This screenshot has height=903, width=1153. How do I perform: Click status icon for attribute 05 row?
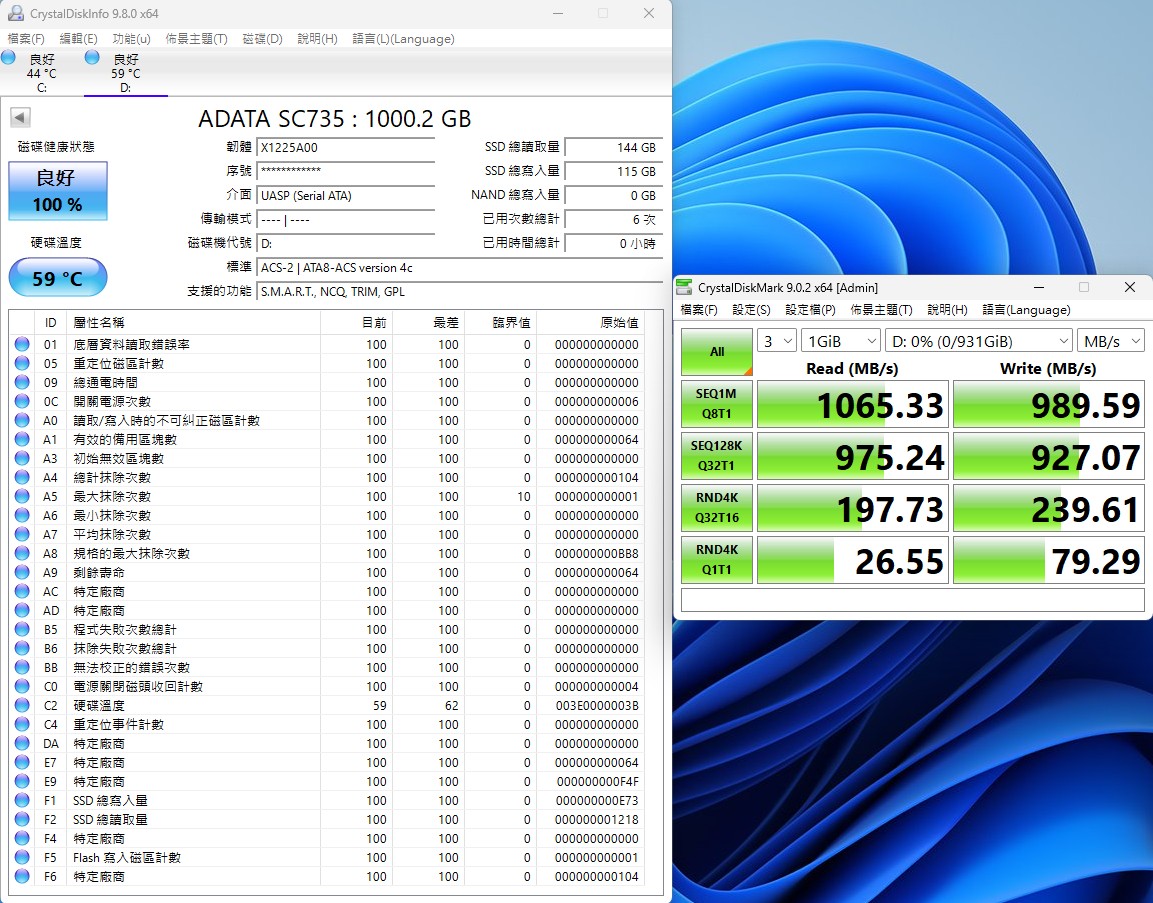22,363
